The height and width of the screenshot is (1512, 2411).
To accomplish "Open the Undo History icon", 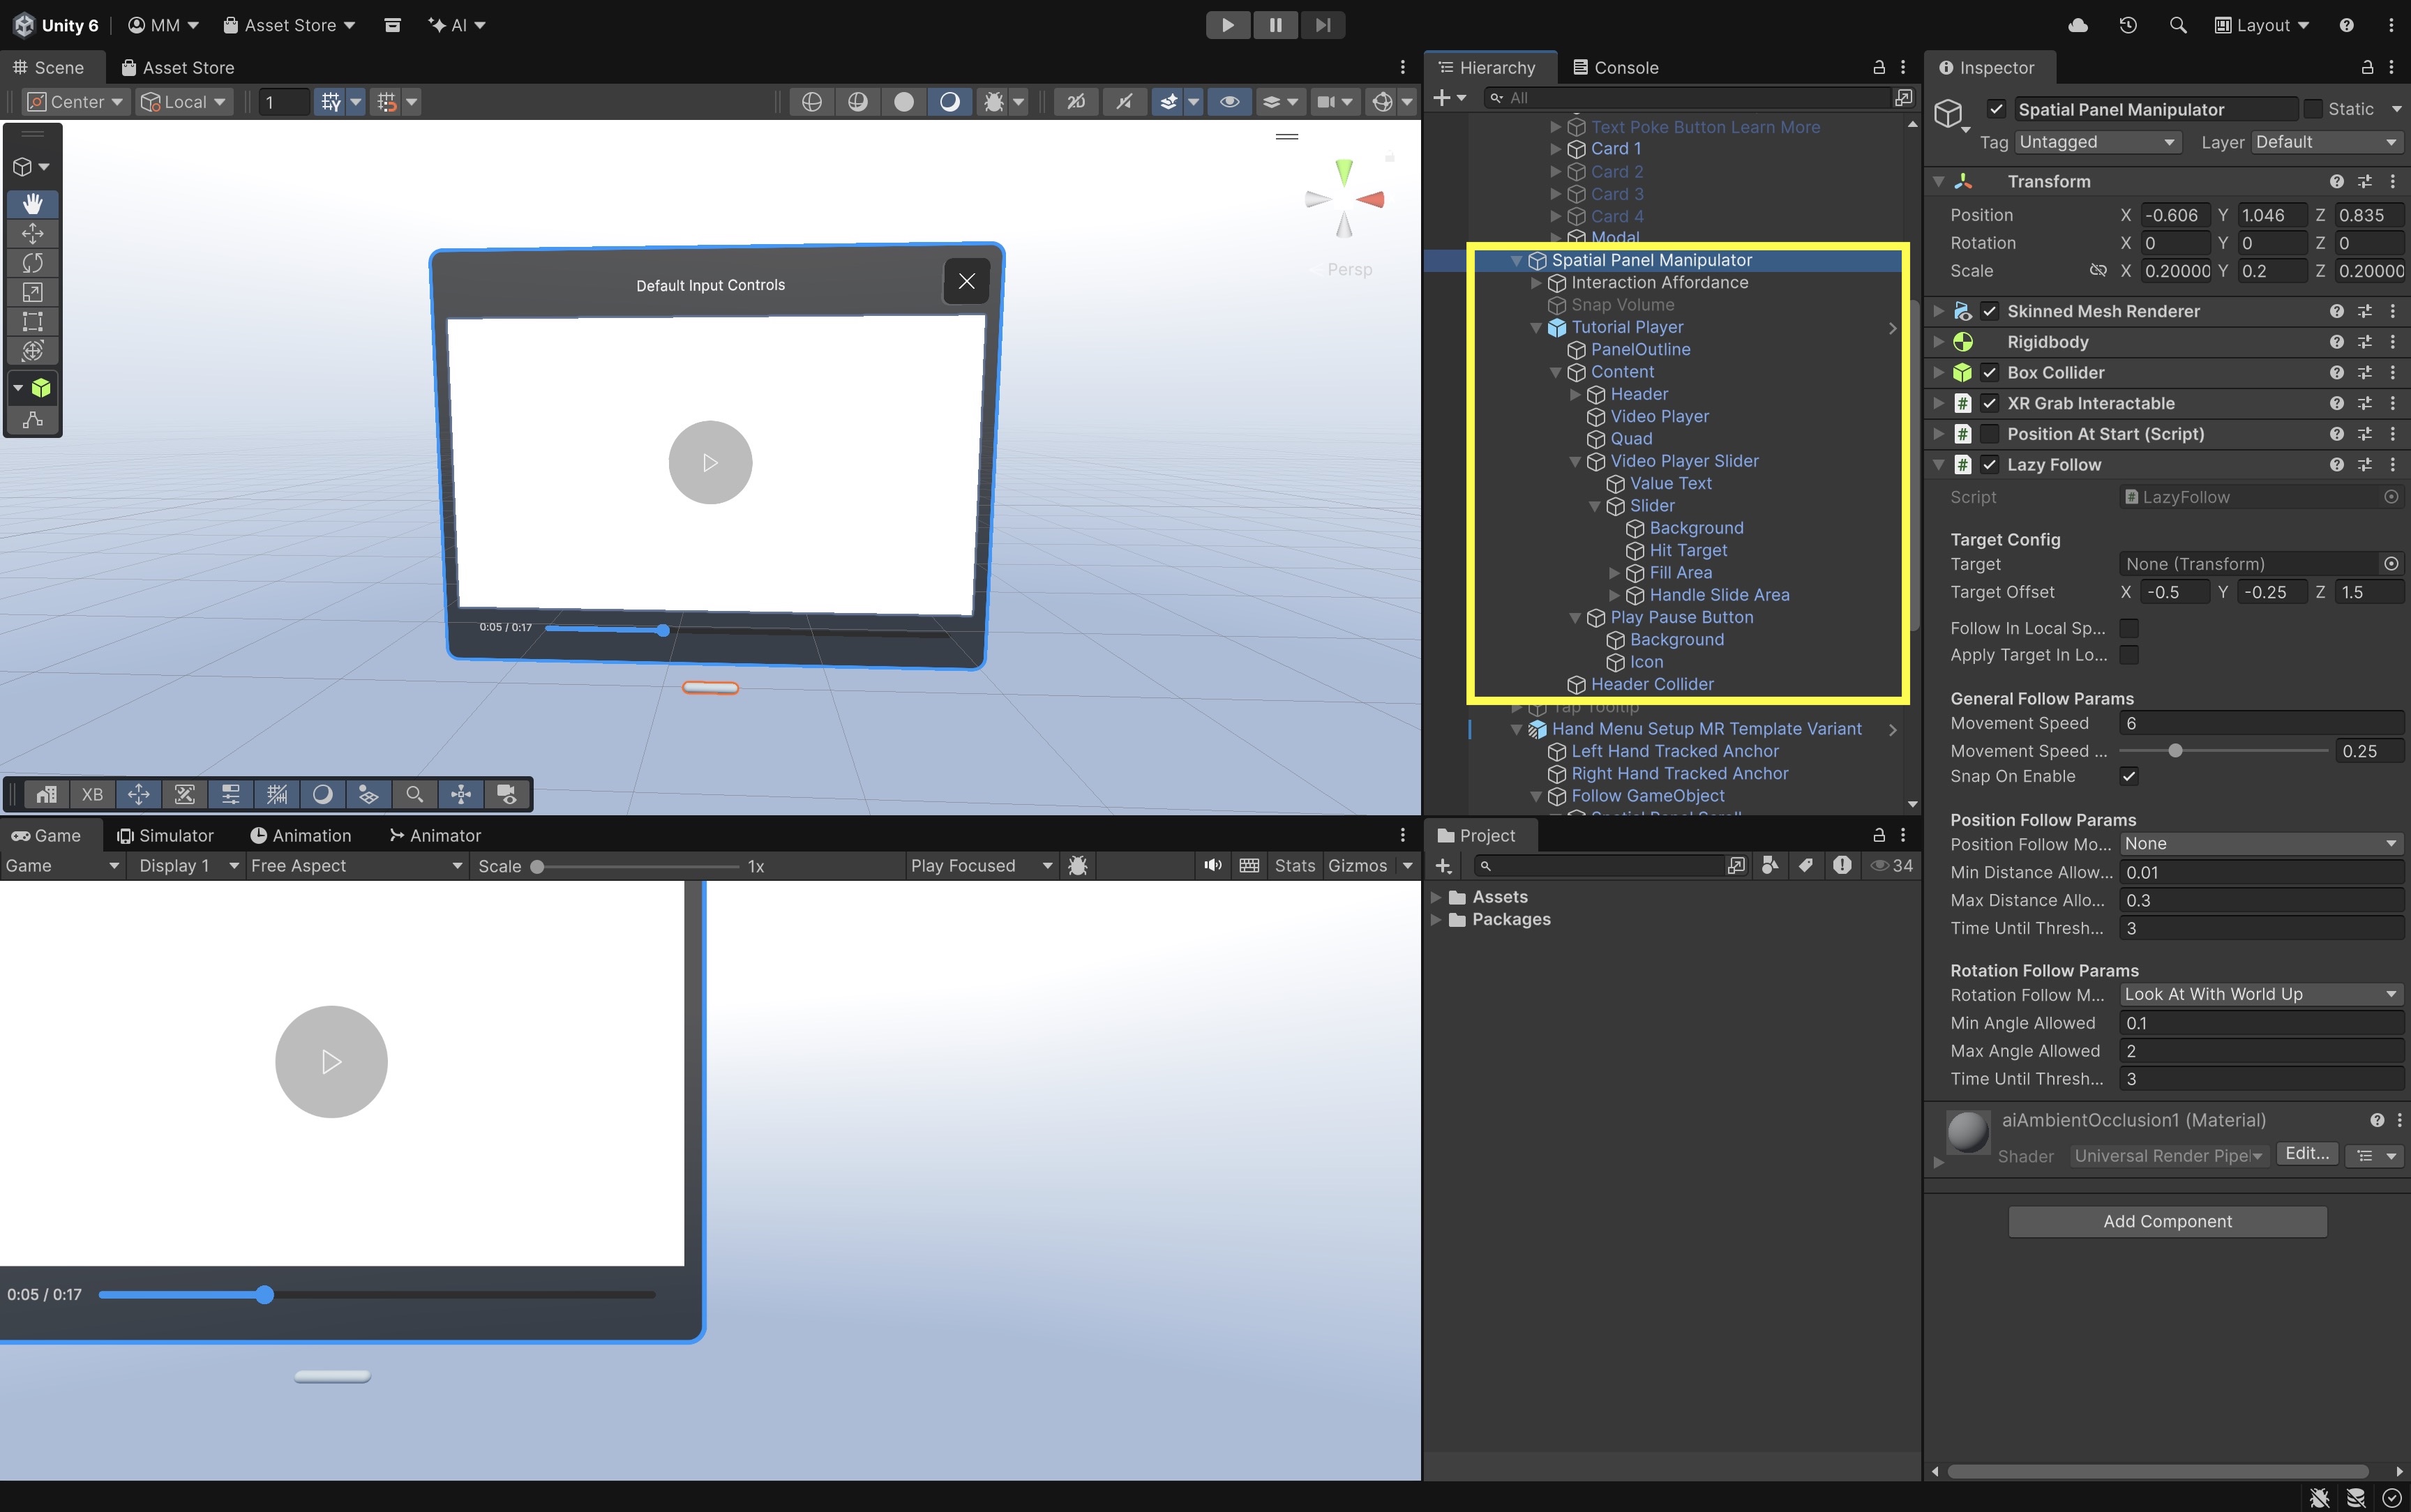I will pyautogui.click(x=2128, y=25).
